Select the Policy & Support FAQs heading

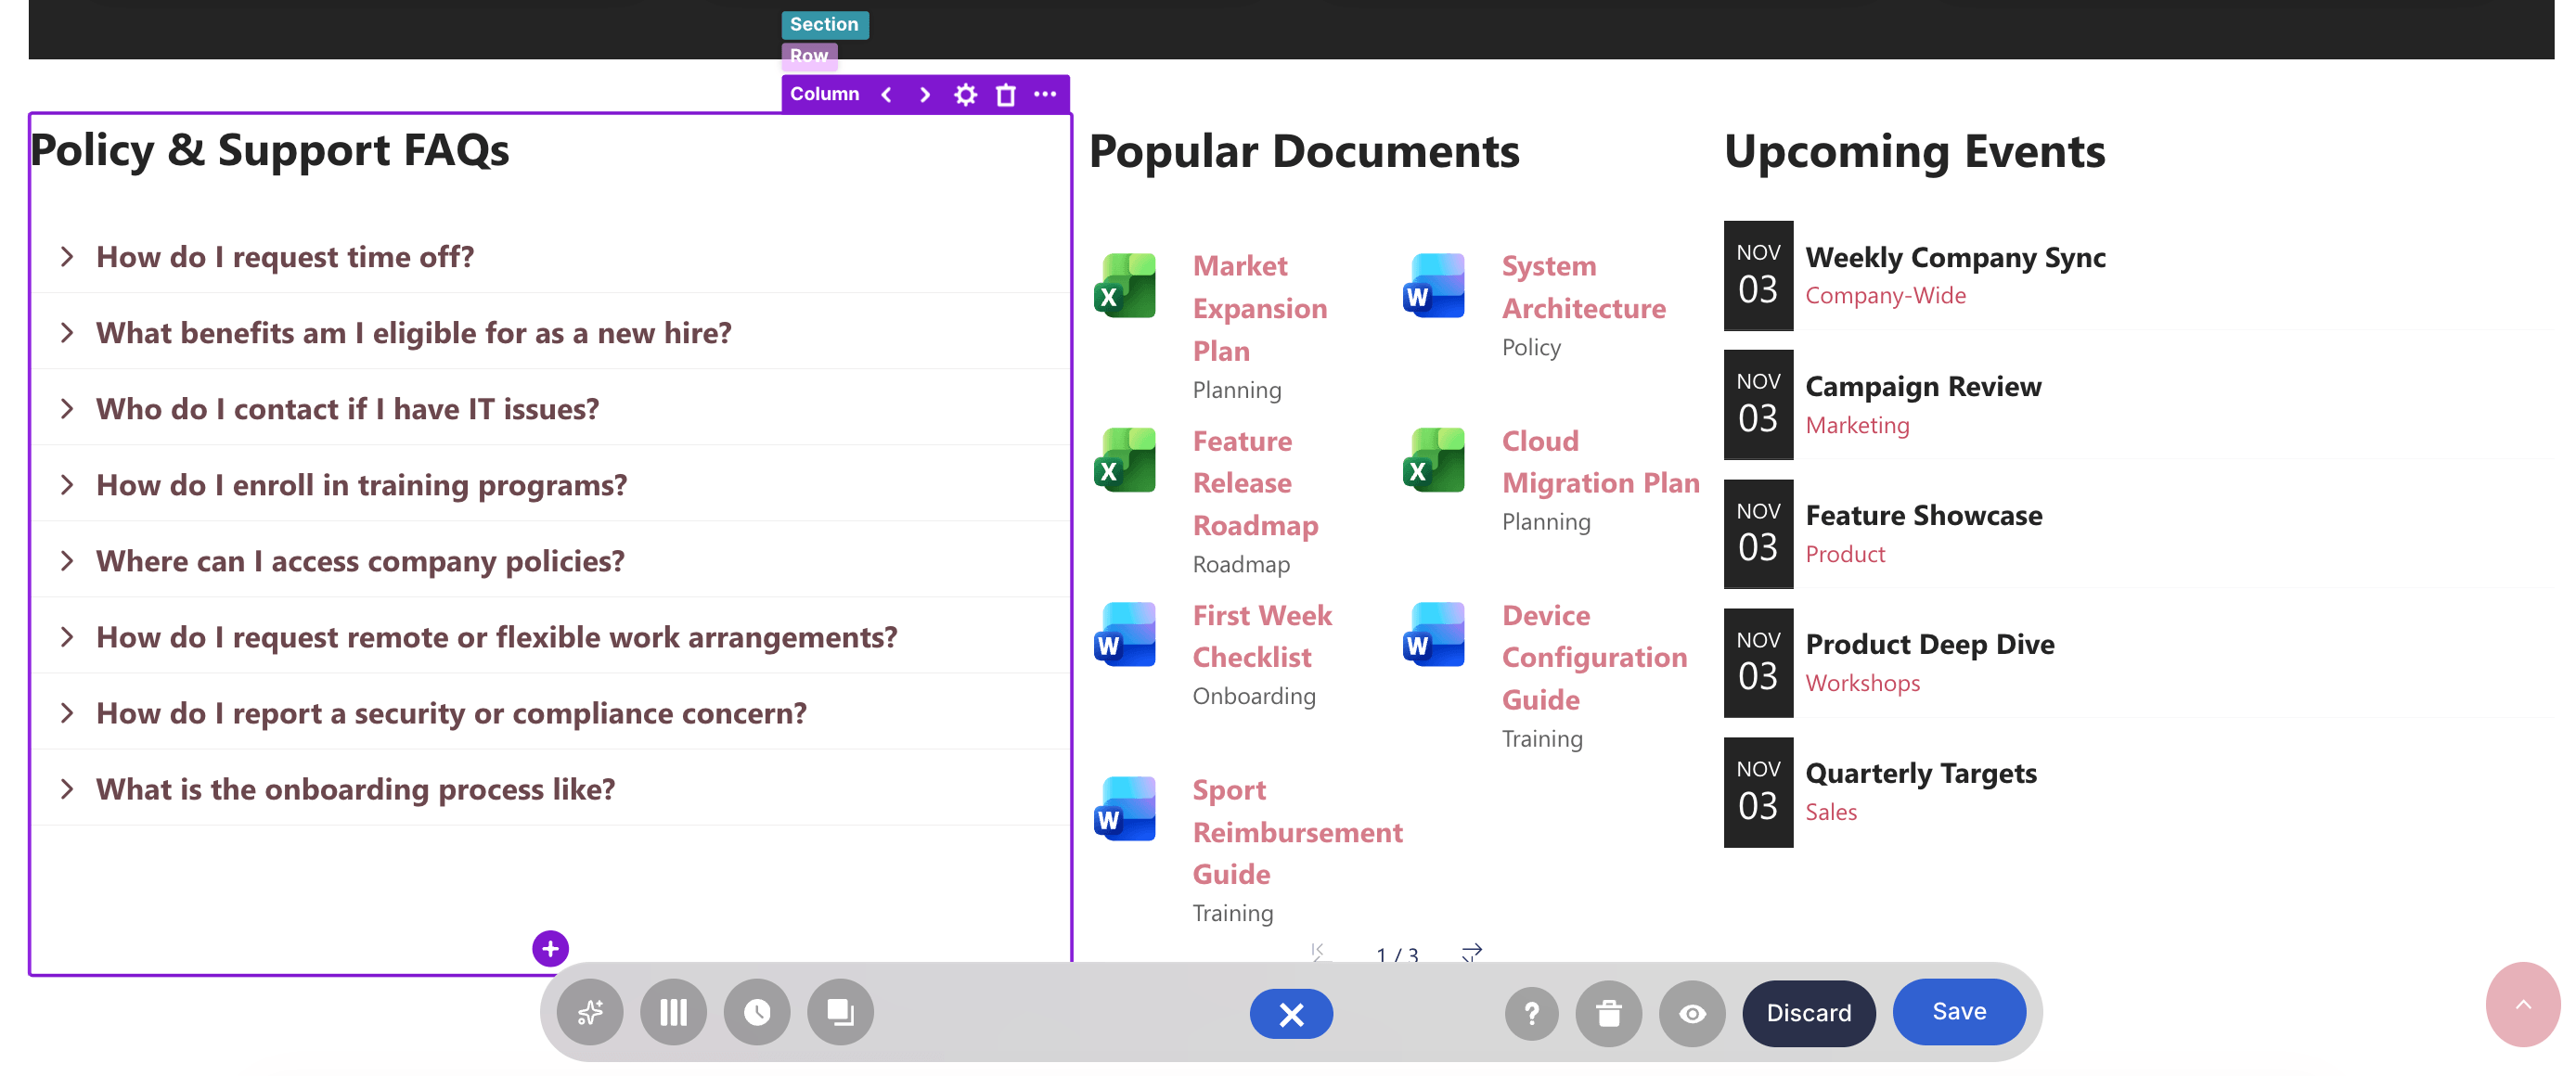(x=270, y=150)
